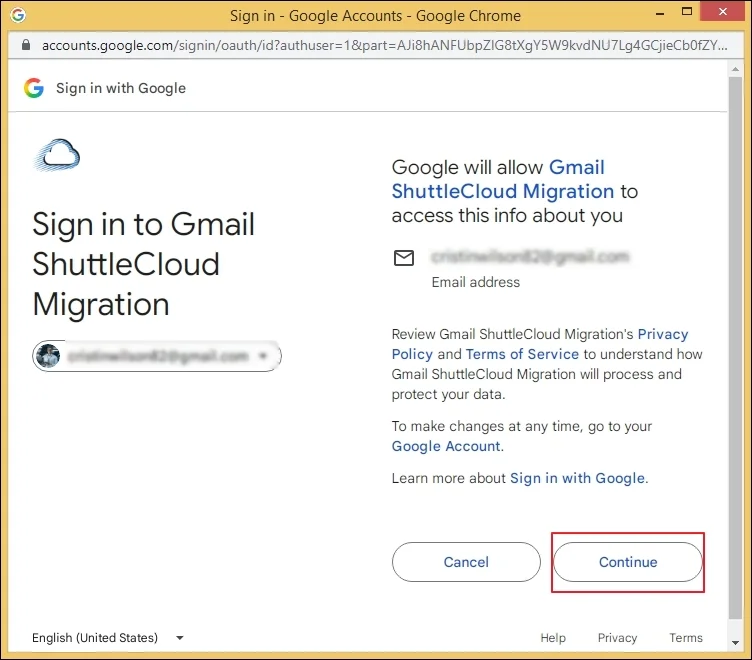Click the 'Email address' label text

475,282
